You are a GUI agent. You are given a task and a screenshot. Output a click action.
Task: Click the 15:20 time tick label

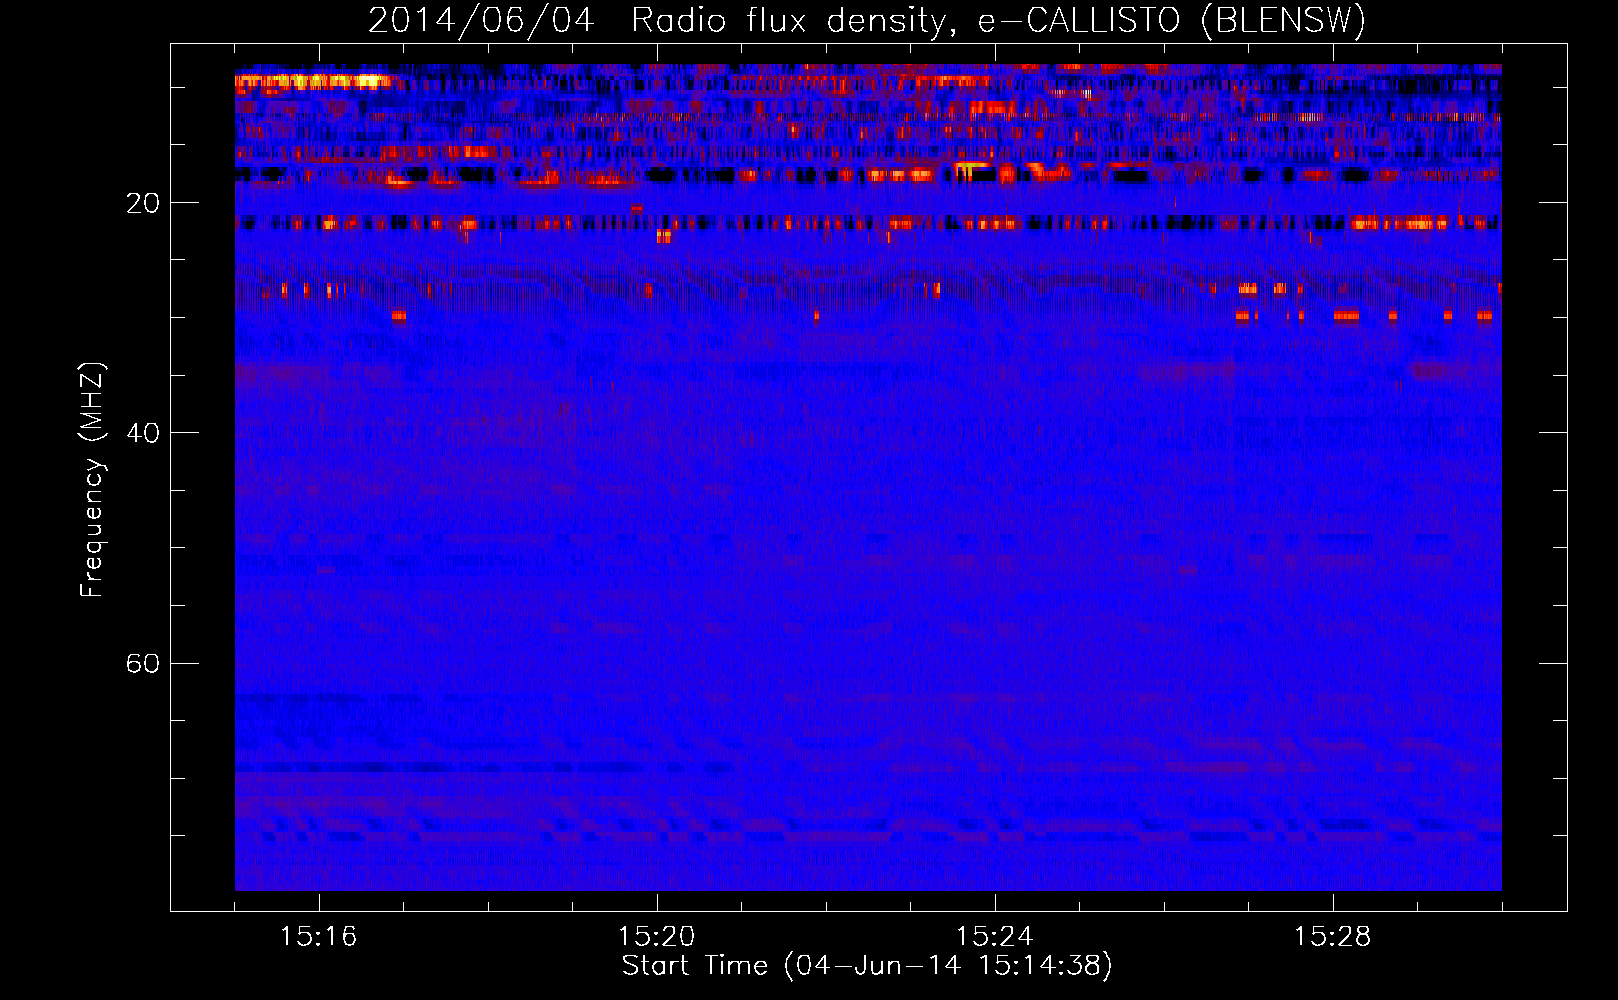point(656,937)
